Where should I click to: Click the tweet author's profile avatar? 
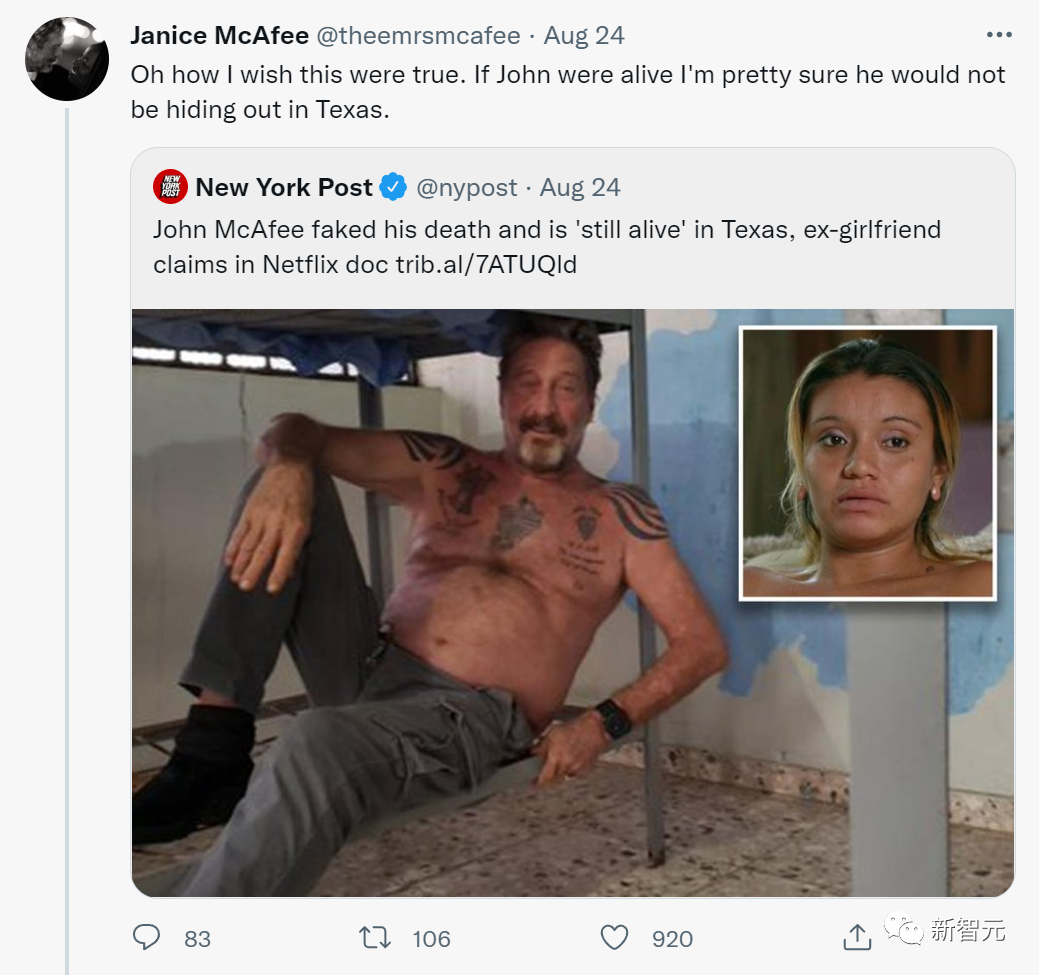(x=67, y=58)
